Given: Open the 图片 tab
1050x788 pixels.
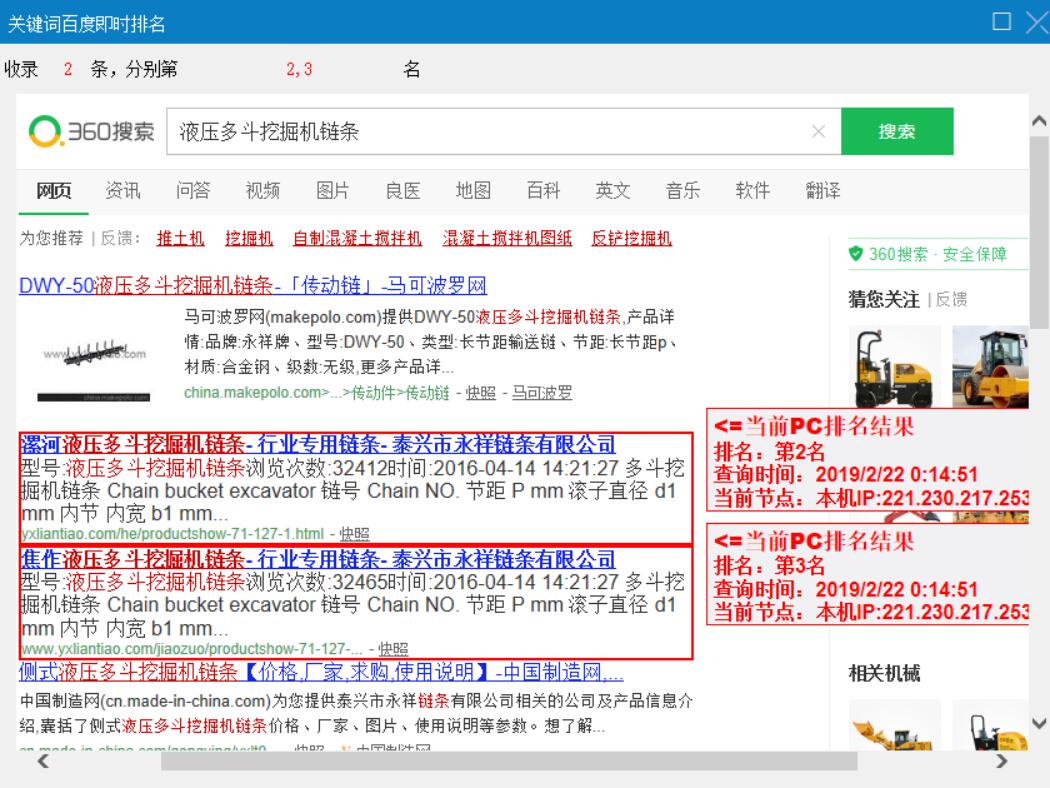Looking at the screenshot, I should (x=333, y=191).
